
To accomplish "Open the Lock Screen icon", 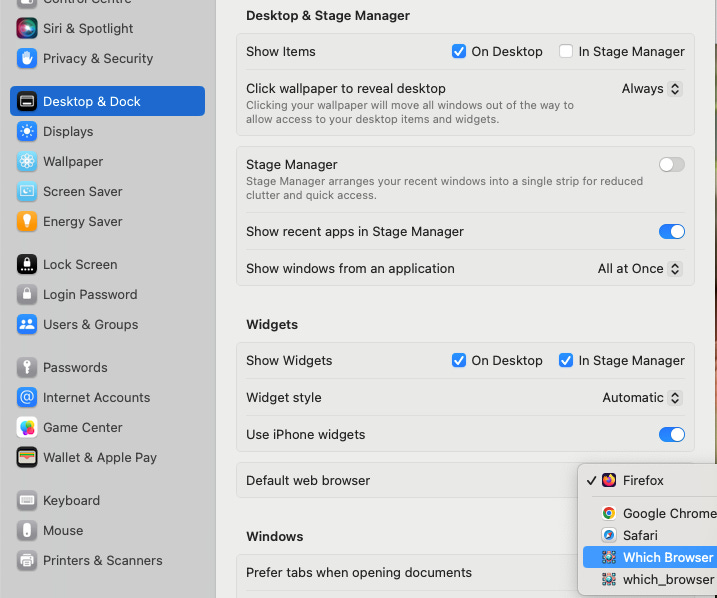I will (27, 265).
